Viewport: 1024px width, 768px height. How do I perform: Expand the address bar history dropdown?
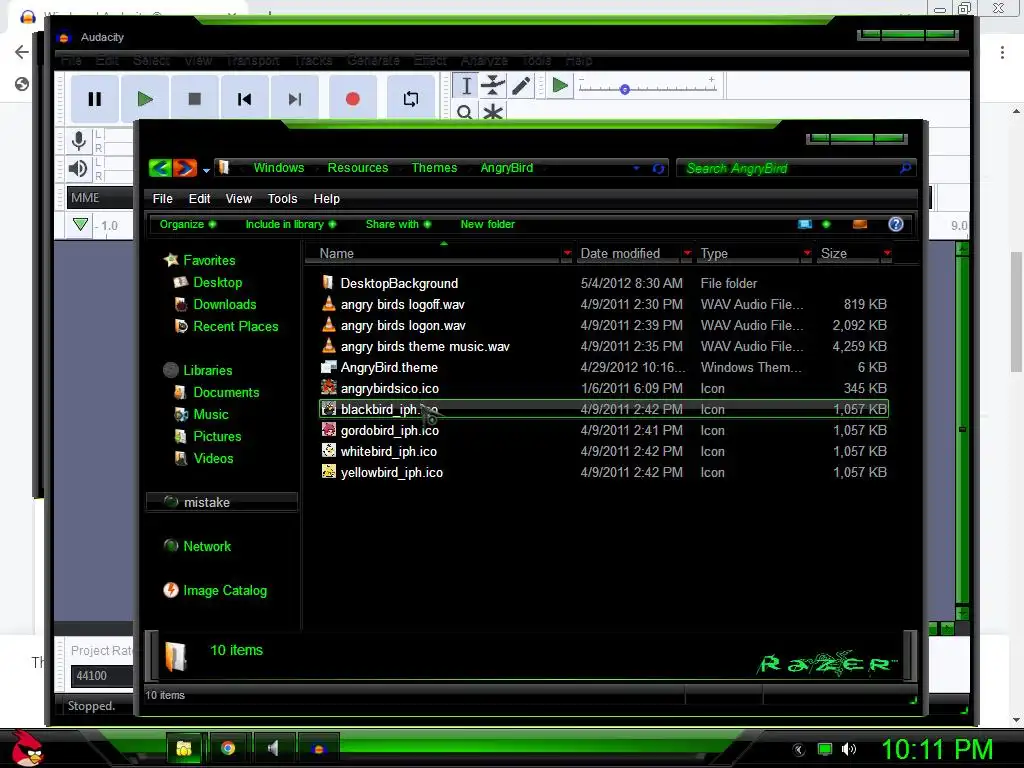[x=636, y=168]
